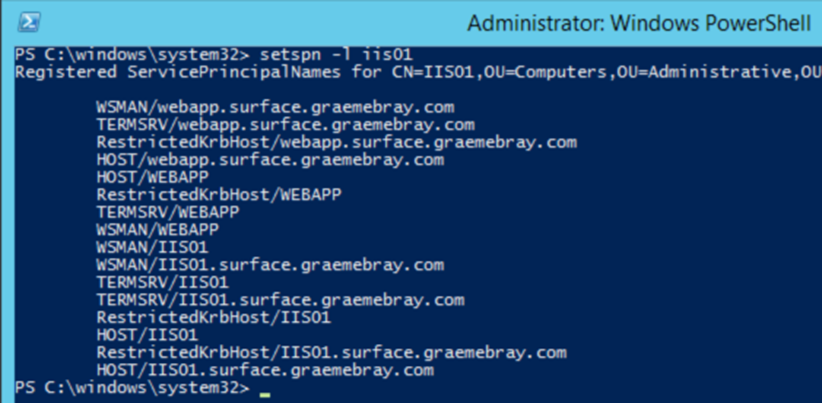Click the HOST/webapp.surface.graemebray.com entry
This screenshot has width=822, height=403.
270,160
